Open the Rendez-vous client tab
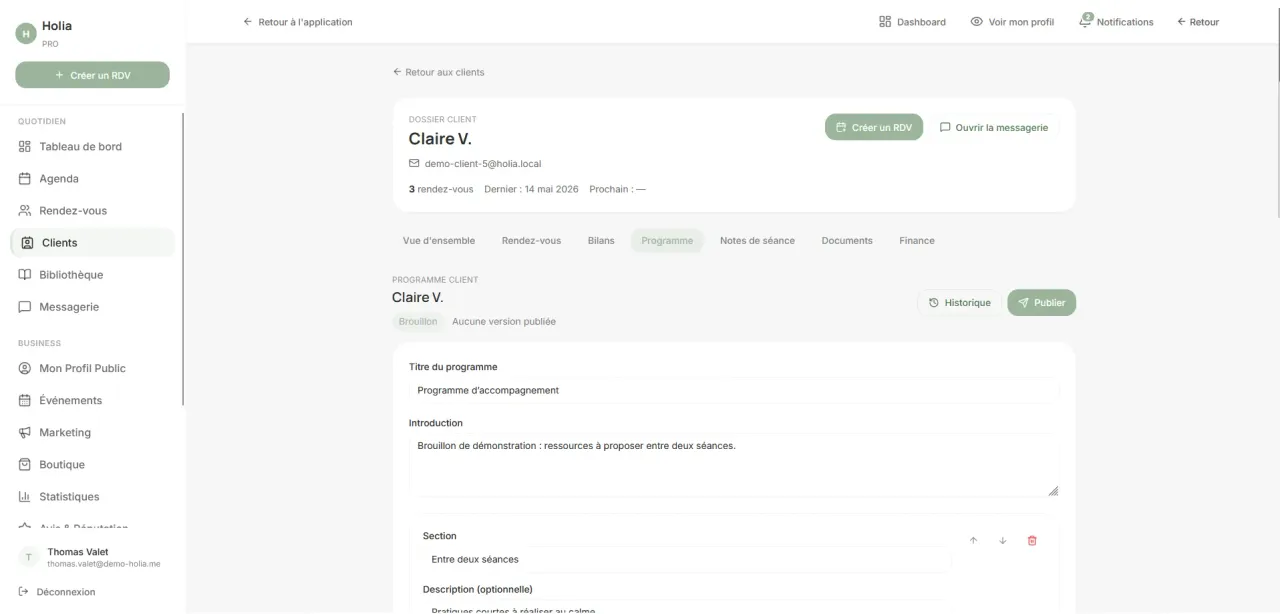The image size is (1280, 614). click(531, 241)
